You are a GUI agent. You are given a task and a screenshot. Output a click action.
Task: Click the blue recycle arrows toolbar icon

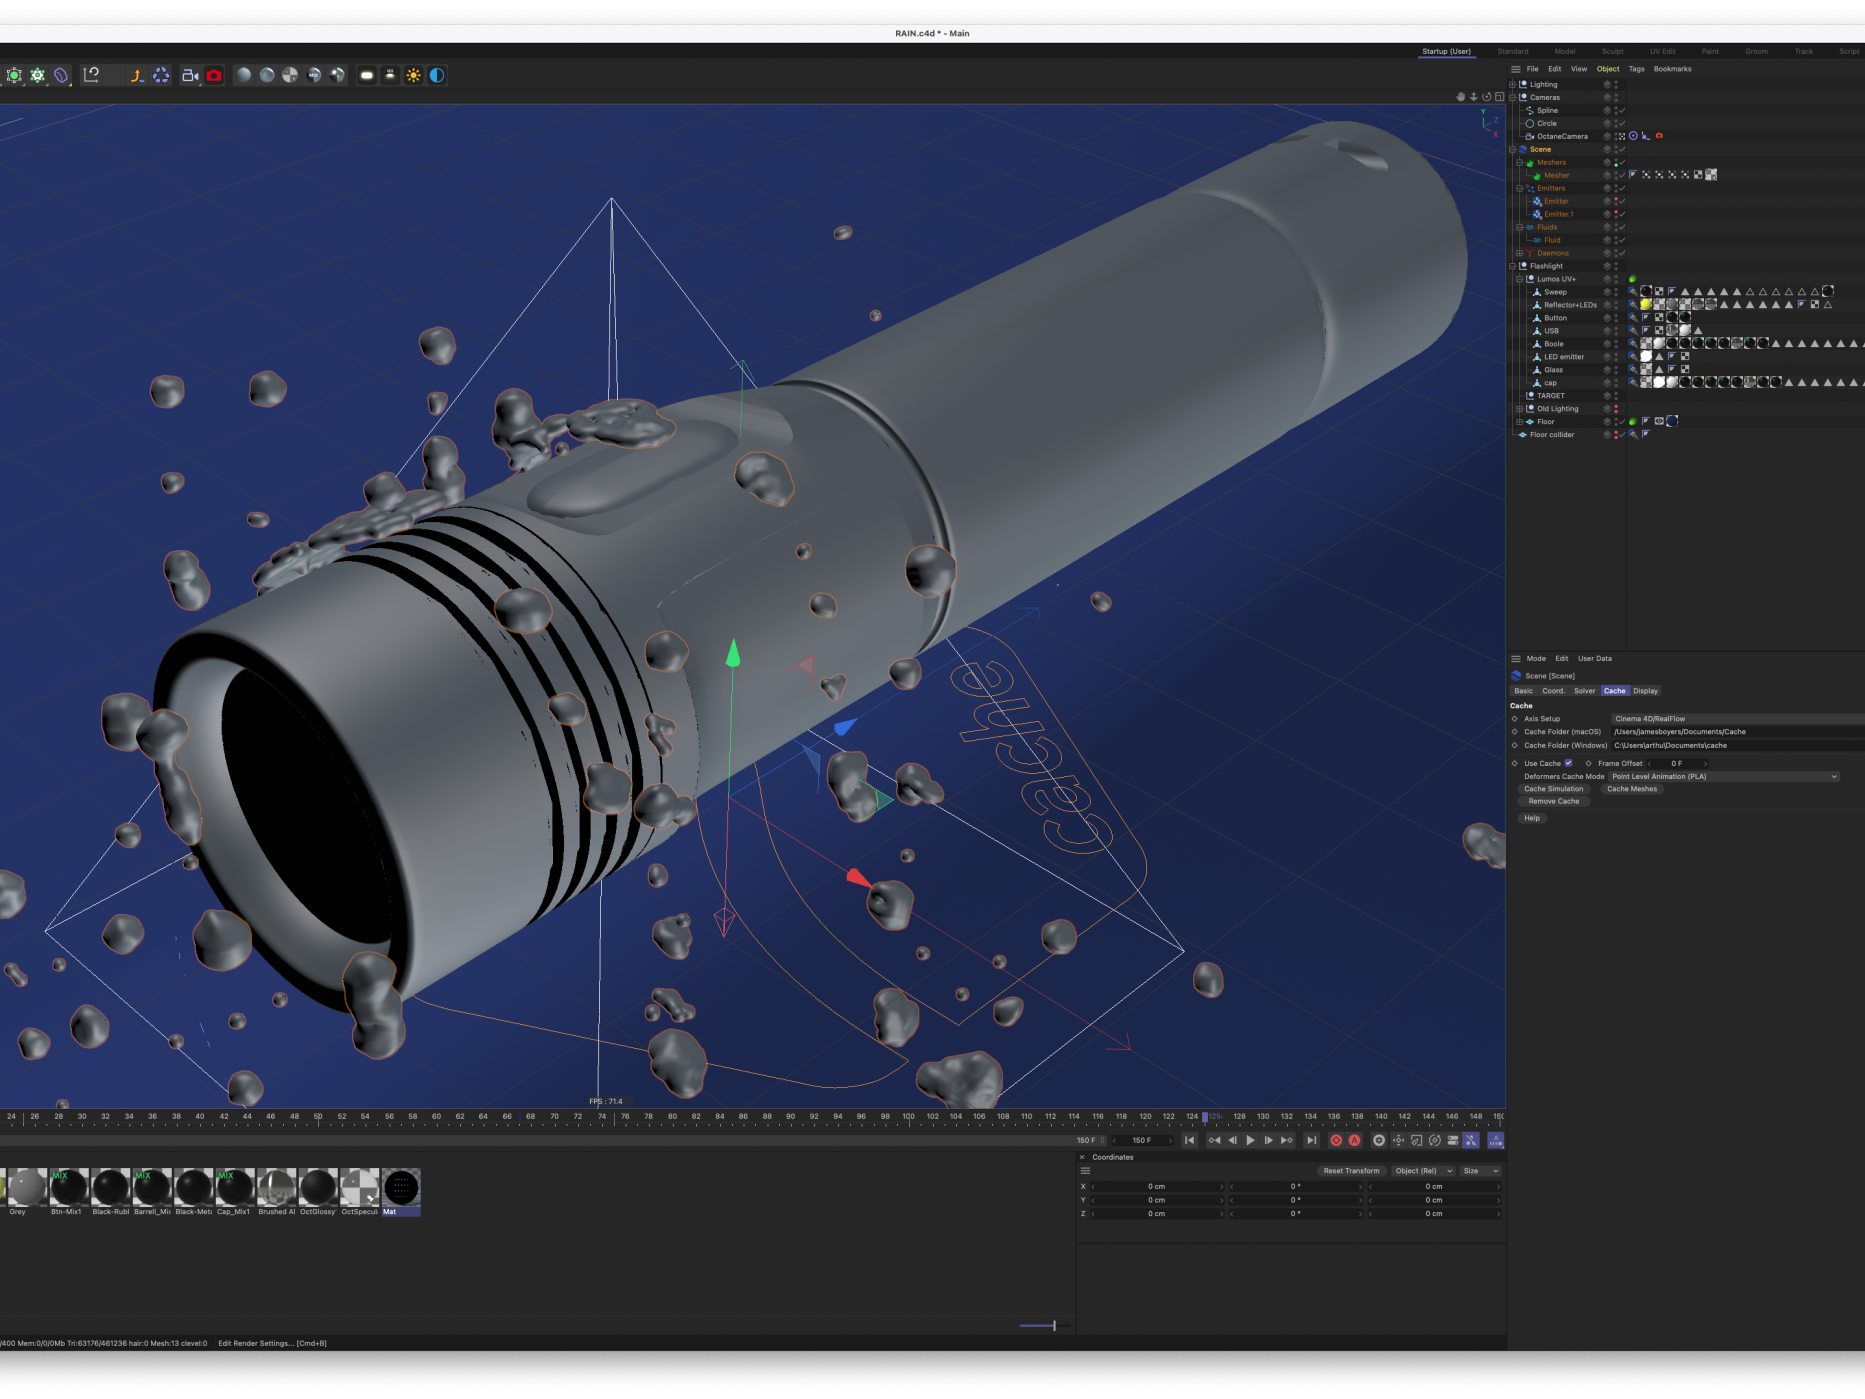click(x=161, y=75)
